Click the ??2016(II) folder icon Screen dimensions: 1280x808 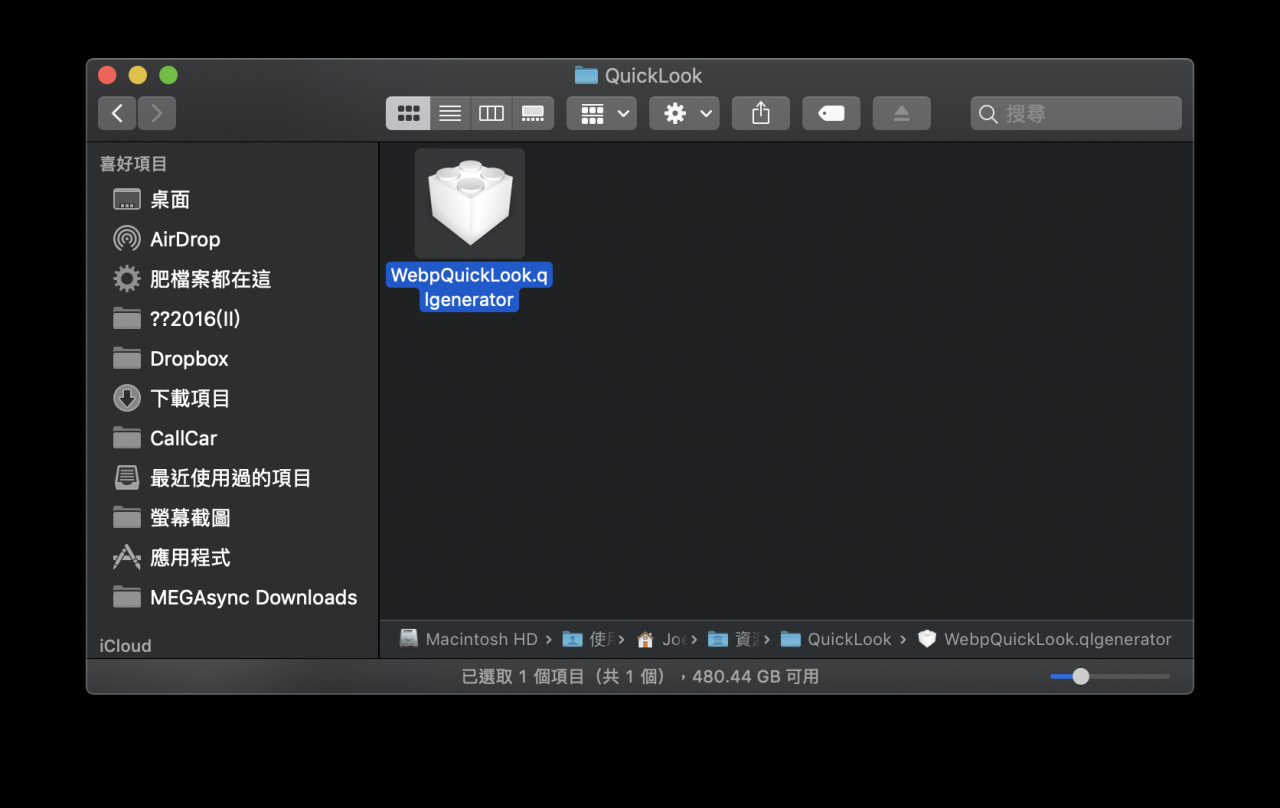tap(127, 318)
